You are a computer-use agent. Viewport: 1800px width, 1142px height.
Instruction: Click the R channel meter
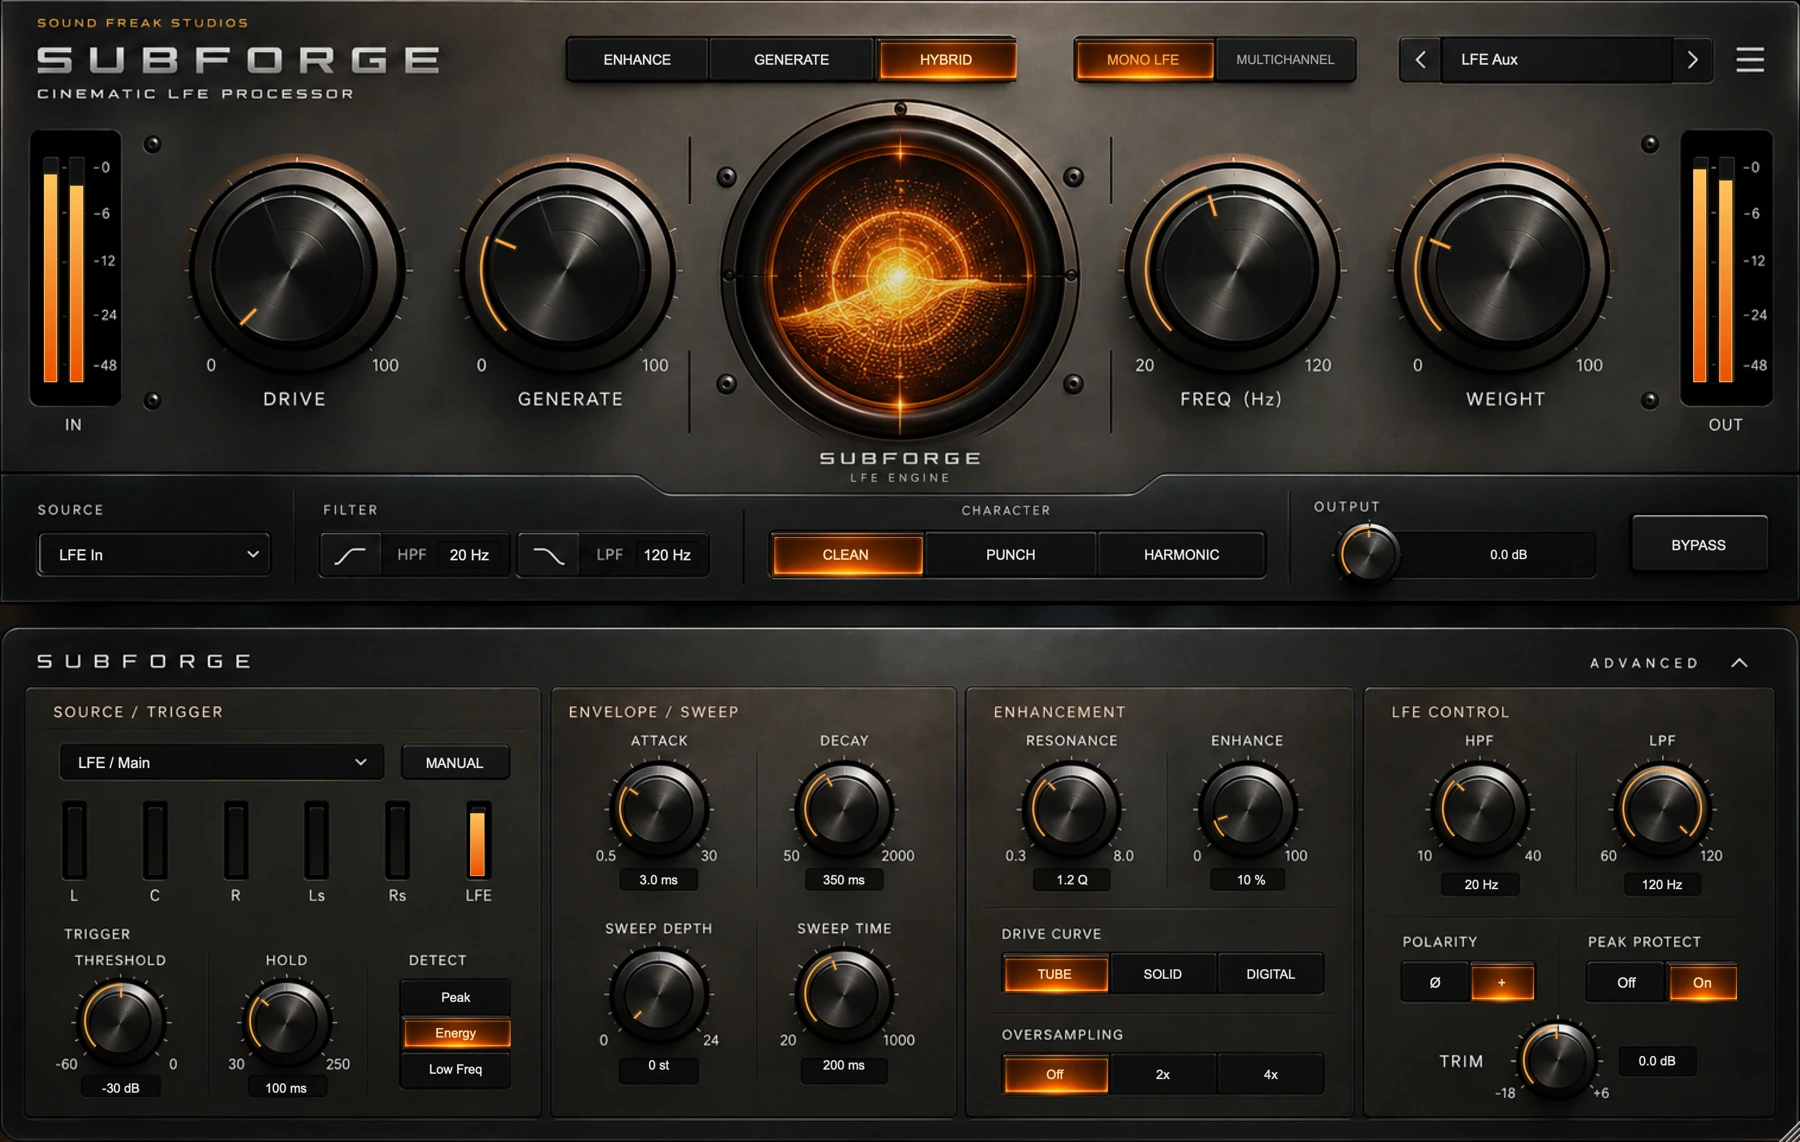(x=236, y=841)
